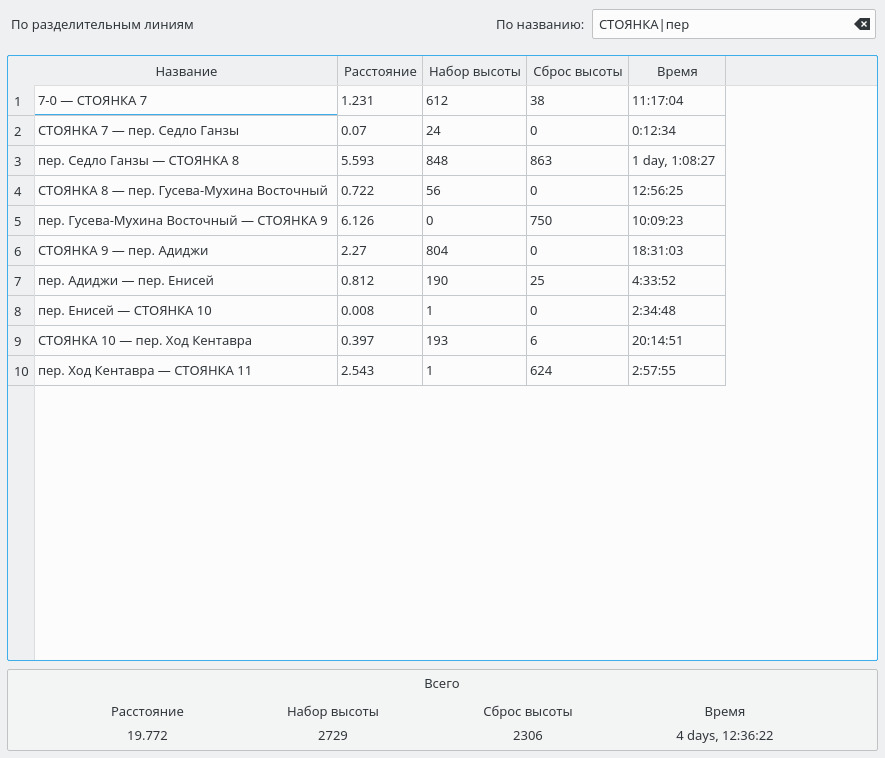Select row header number 10
The width and height of the screenshot is (885, 758).
click(20, 371)
